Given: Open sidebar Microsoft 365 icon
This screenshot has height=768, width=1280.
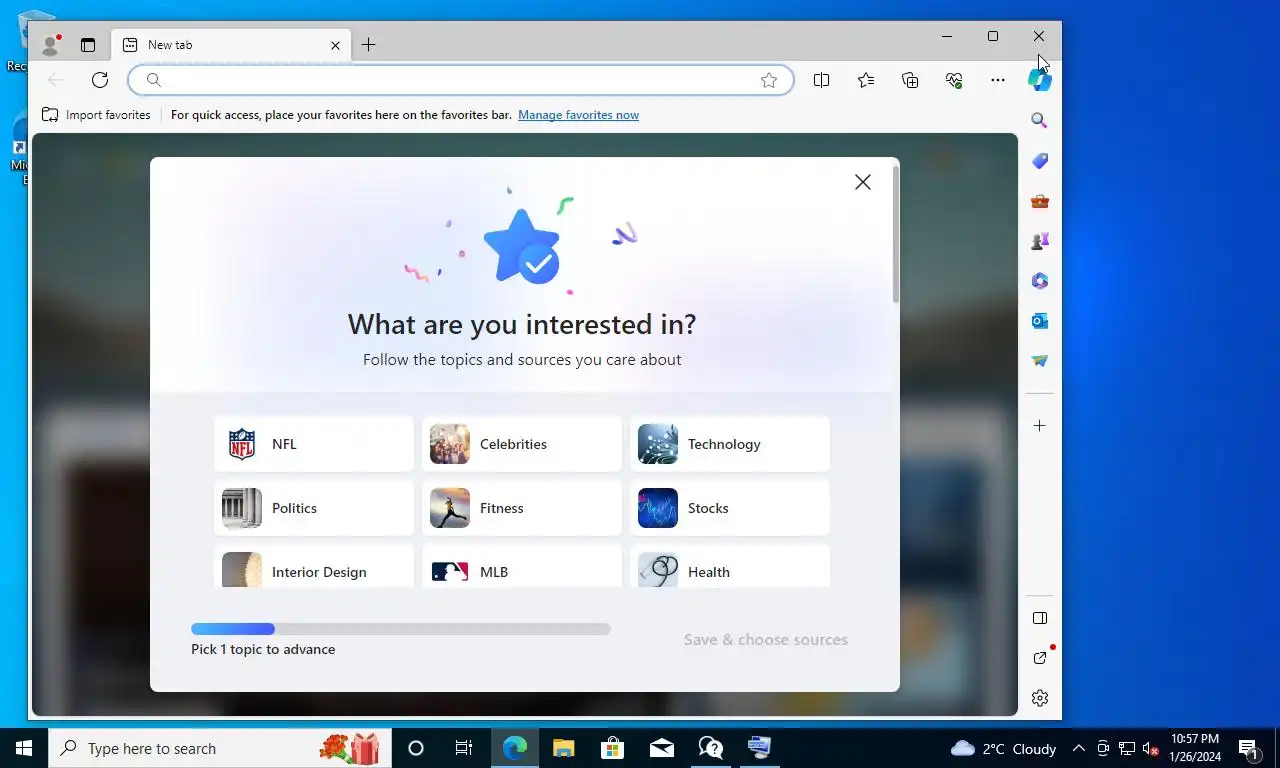Looking at the screenshot, I should pos(1040,281).
